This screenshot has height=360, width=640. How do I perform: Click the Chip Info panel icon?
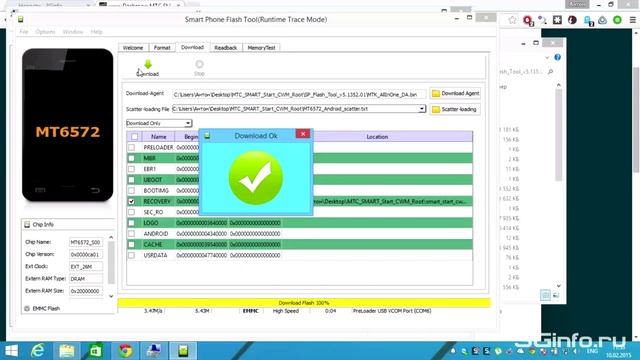(27, 224)
